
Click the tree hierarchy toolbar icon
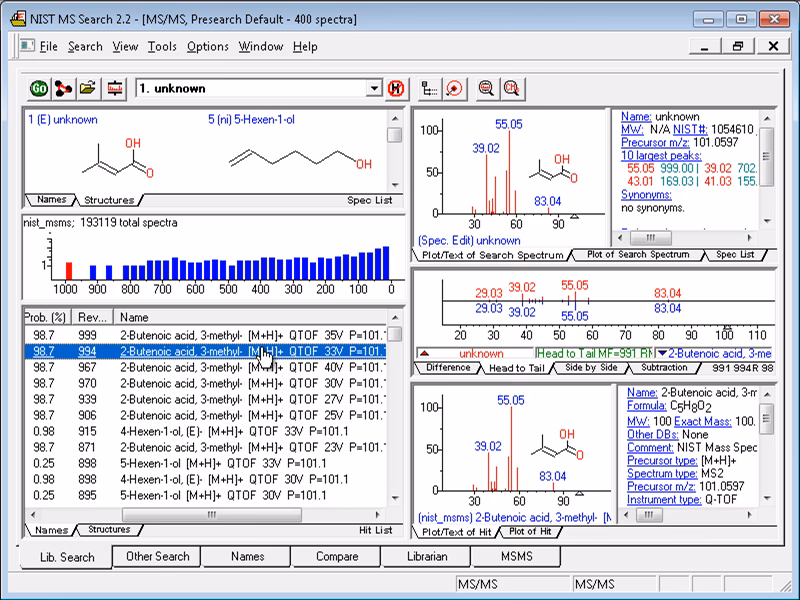click(x=430, y=88)
